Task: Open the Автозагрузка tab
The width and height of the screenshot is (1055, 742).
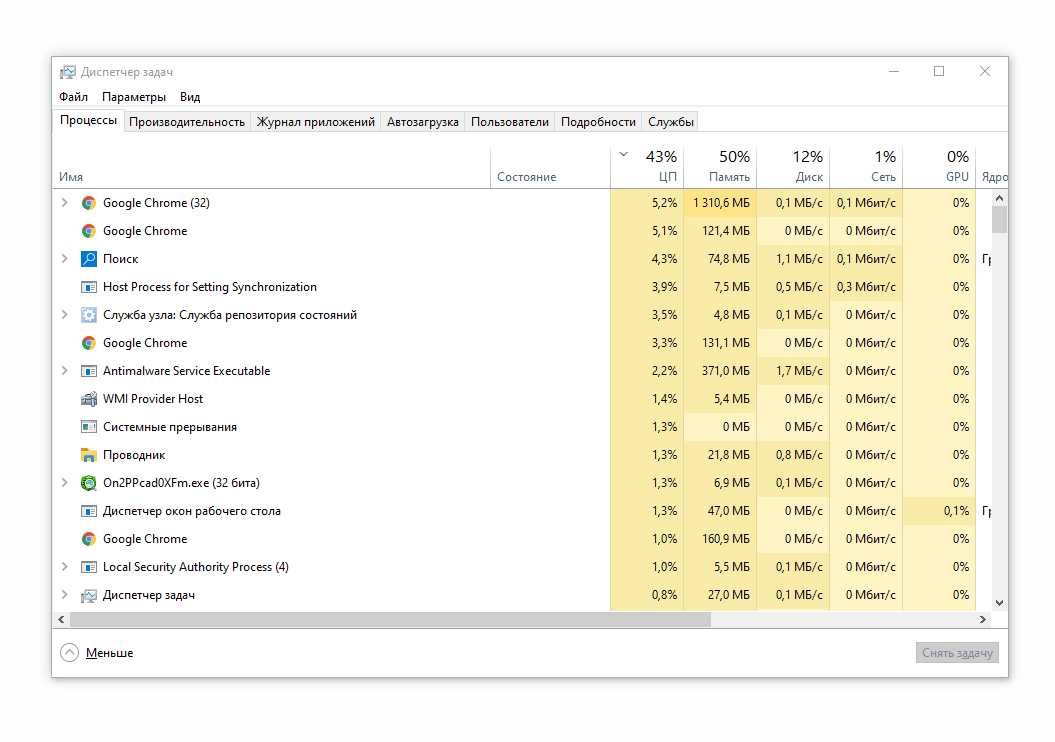Action: tap(422, 122)
